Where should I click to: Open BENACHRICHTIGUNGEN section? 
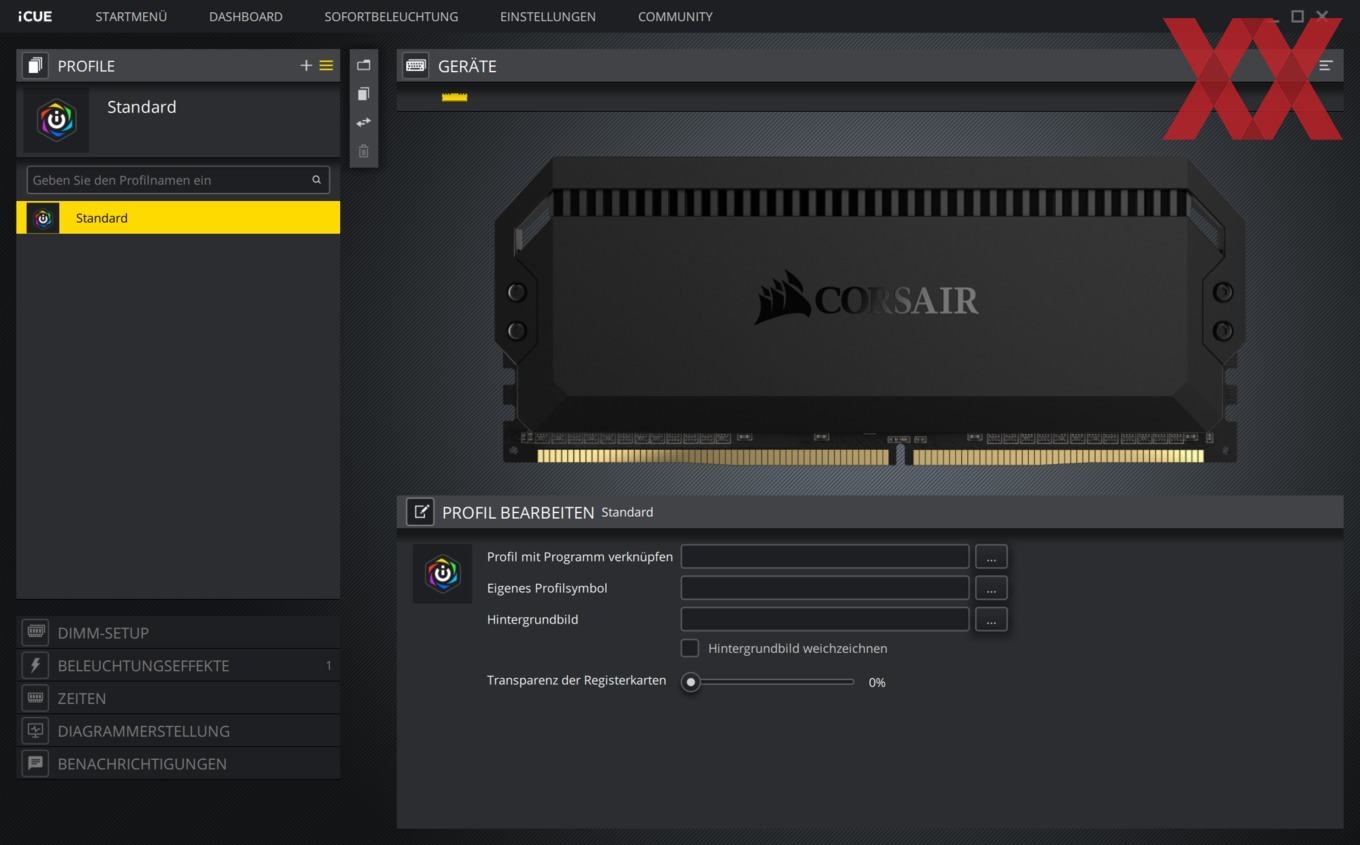(178, 764)
